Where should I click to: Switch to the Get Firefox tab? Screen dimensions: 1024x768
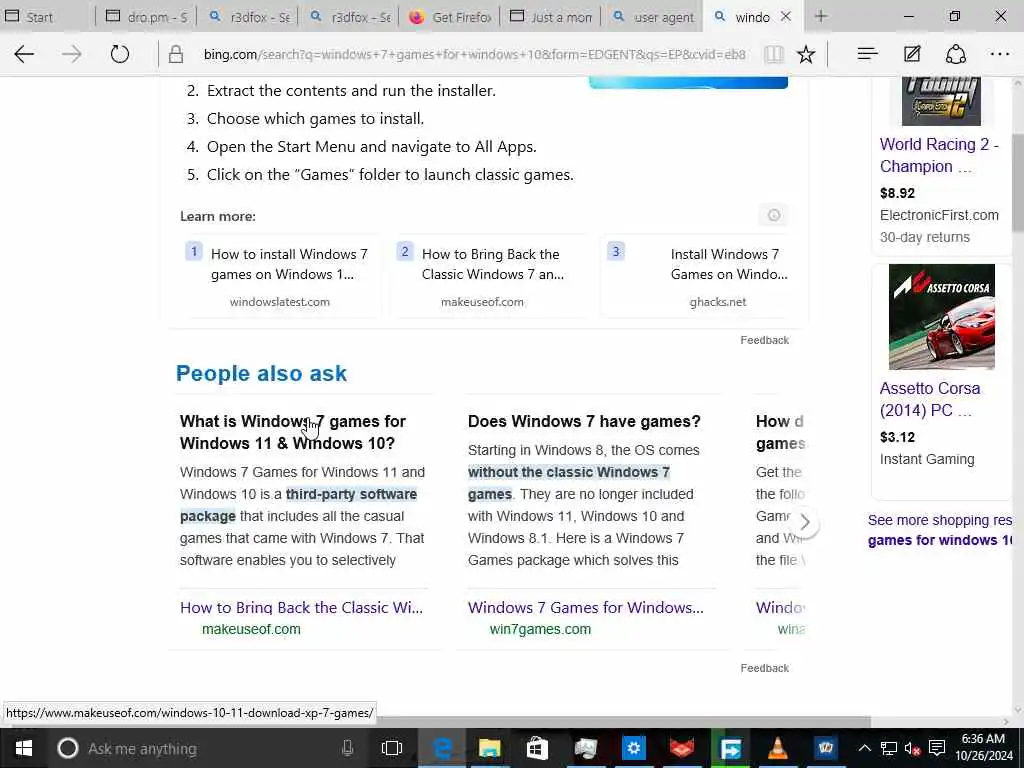coord(450,17)
